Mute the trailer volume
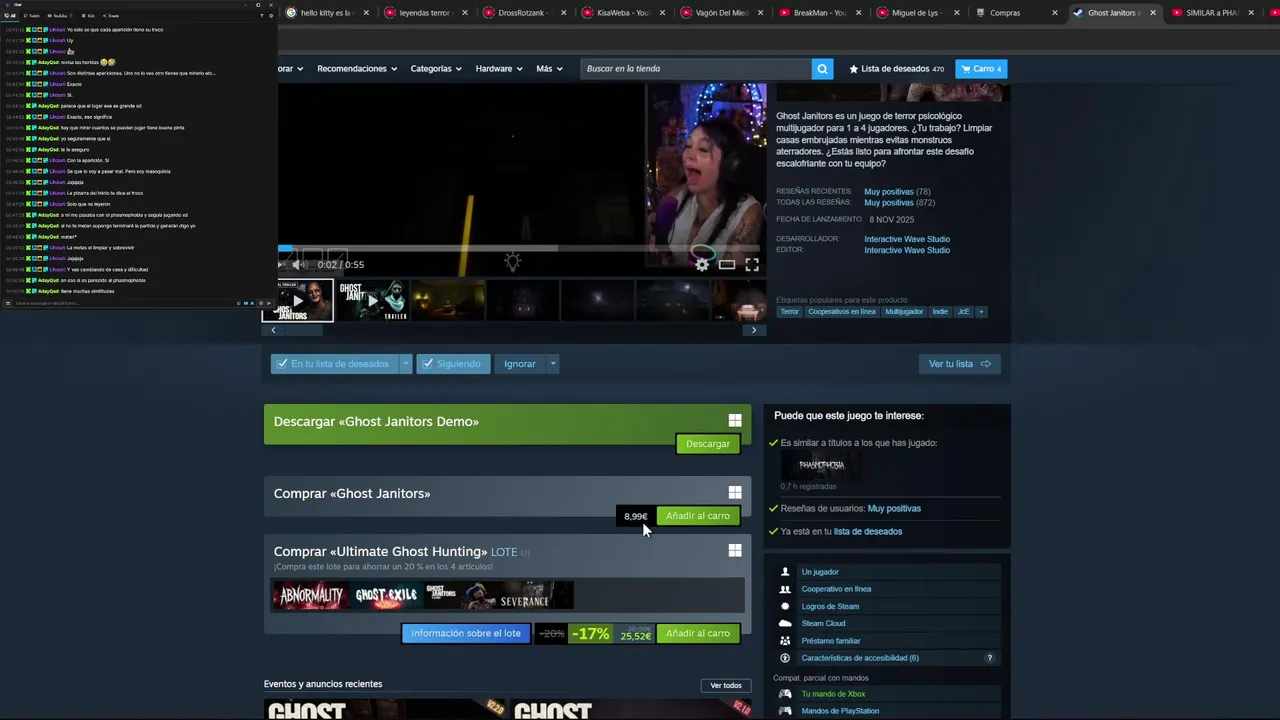The image size is (1280, 720). (x=297, y=265)
